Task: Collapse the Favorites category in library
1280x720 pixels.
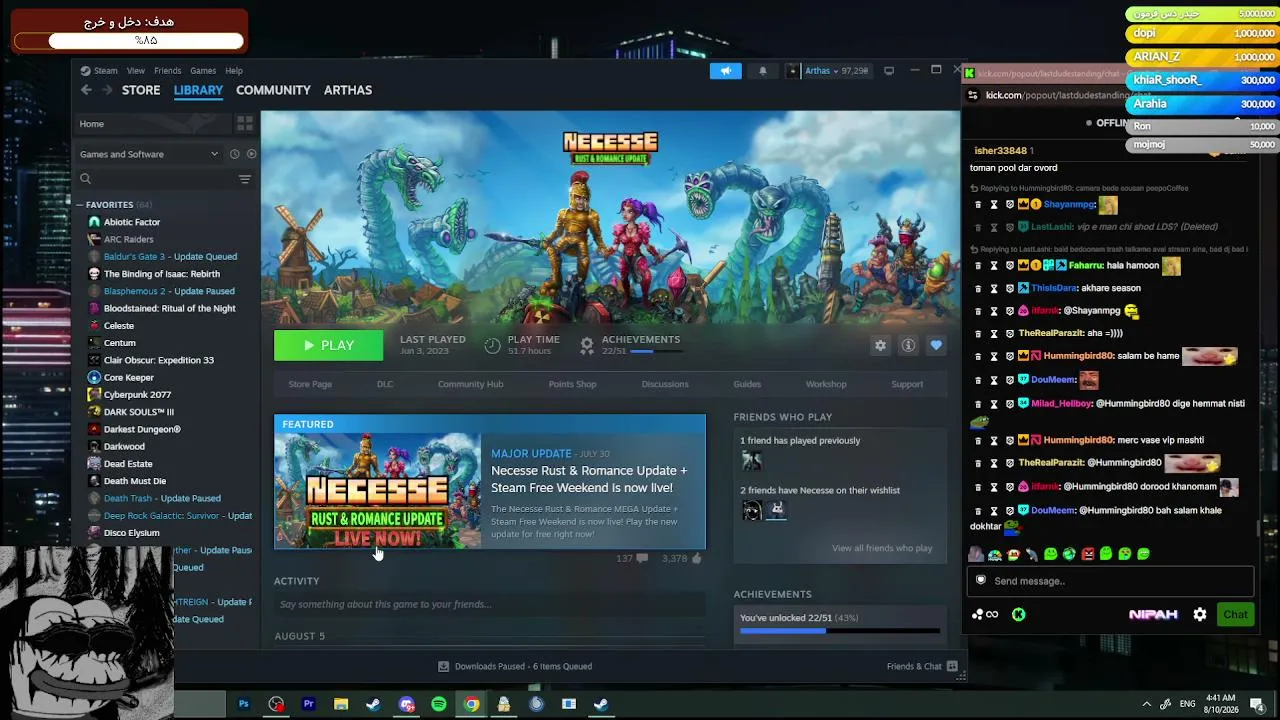Action: point(80,205)
